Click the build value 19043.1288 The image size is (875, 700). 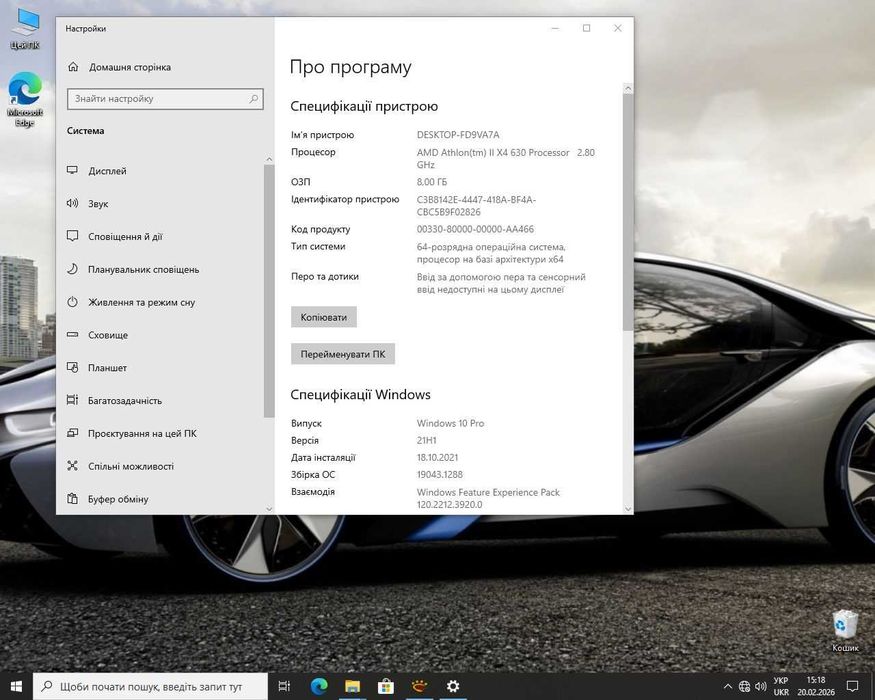[440, 474]
